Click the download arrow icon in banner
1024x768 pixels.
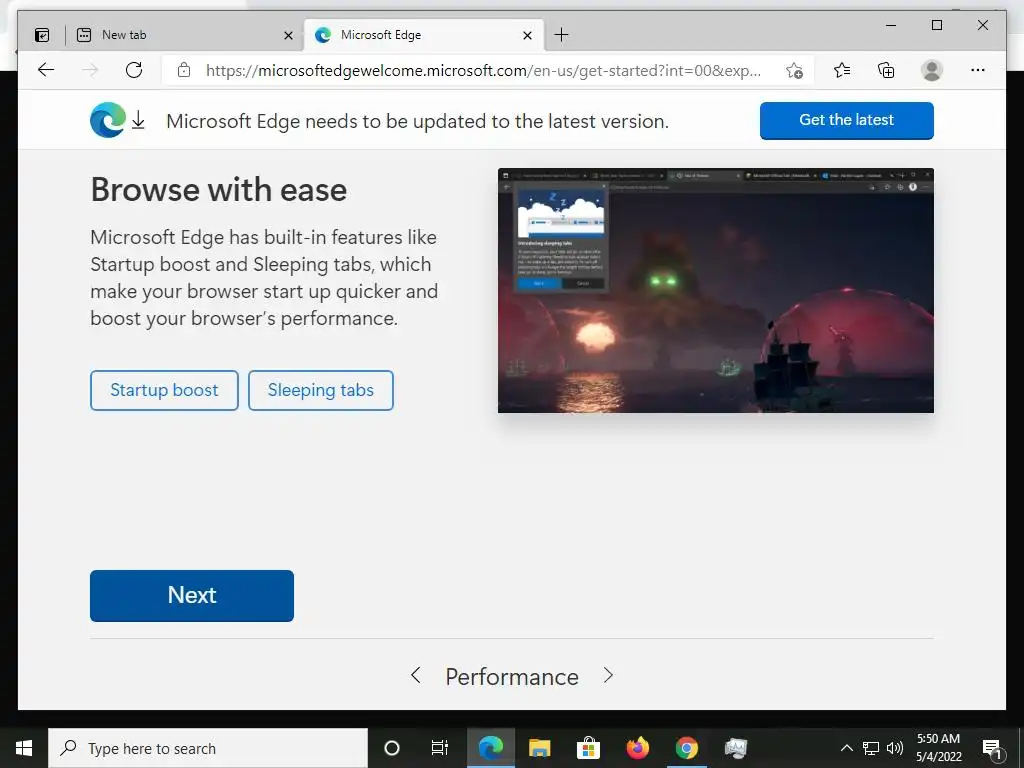coord(138,120)
